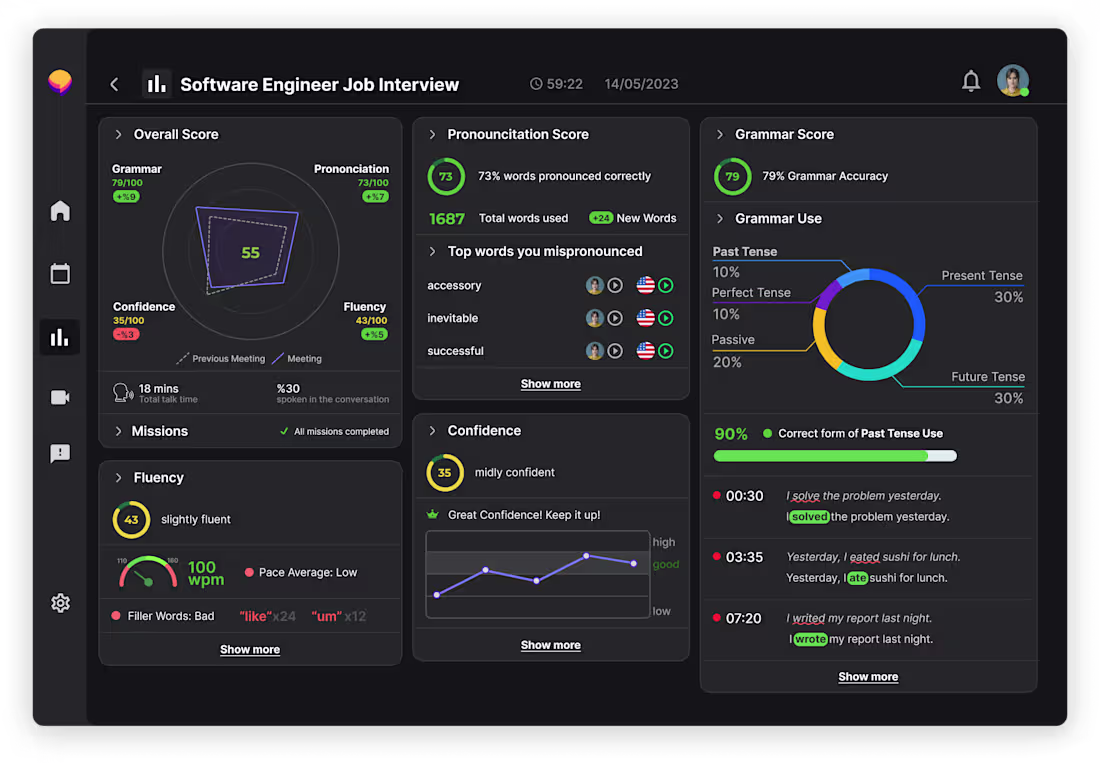Click Show more in the Fluency panel

(x=250, y=649)
